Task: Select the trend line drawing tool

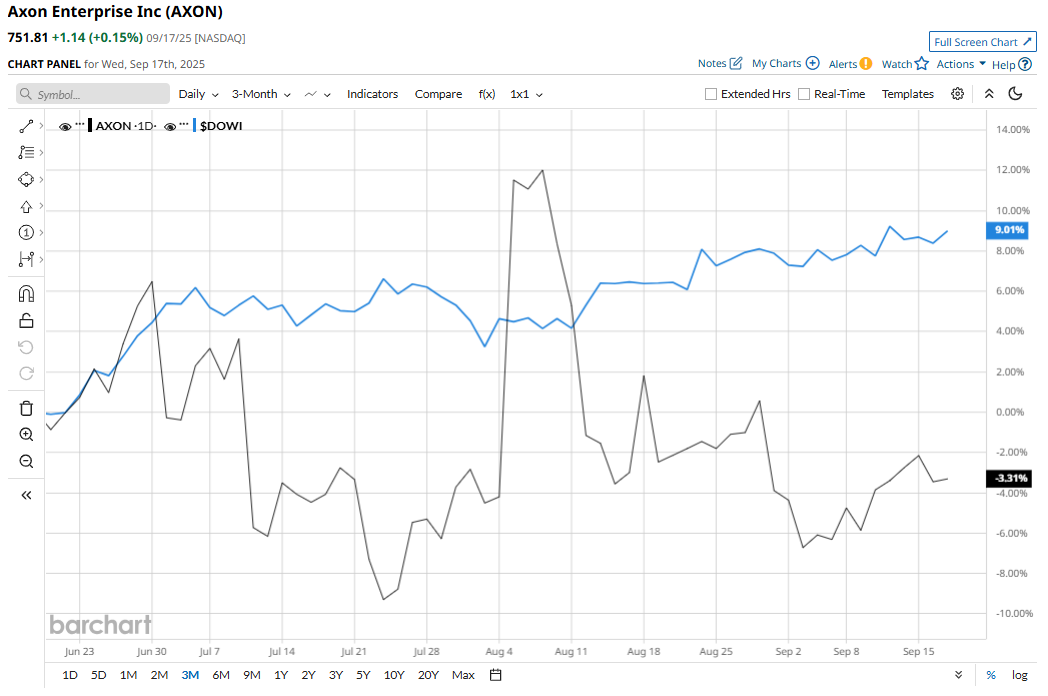Action: tap(26, 126)
